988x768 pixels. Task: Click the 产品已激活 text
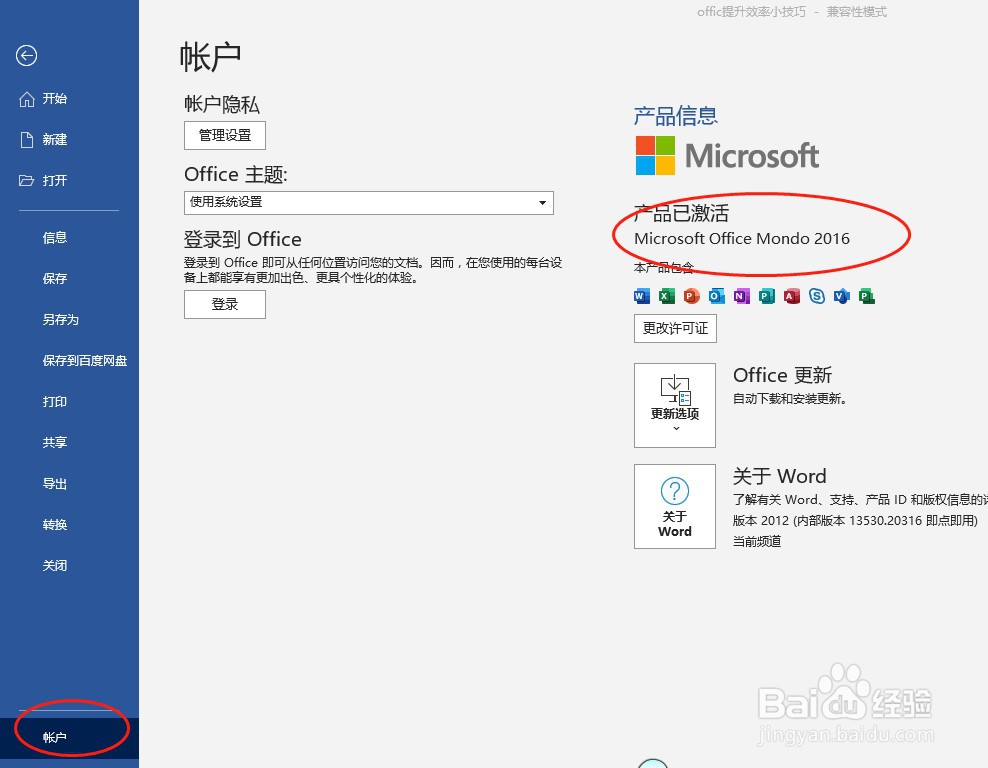pyautogui.click(x=681, y=213)
